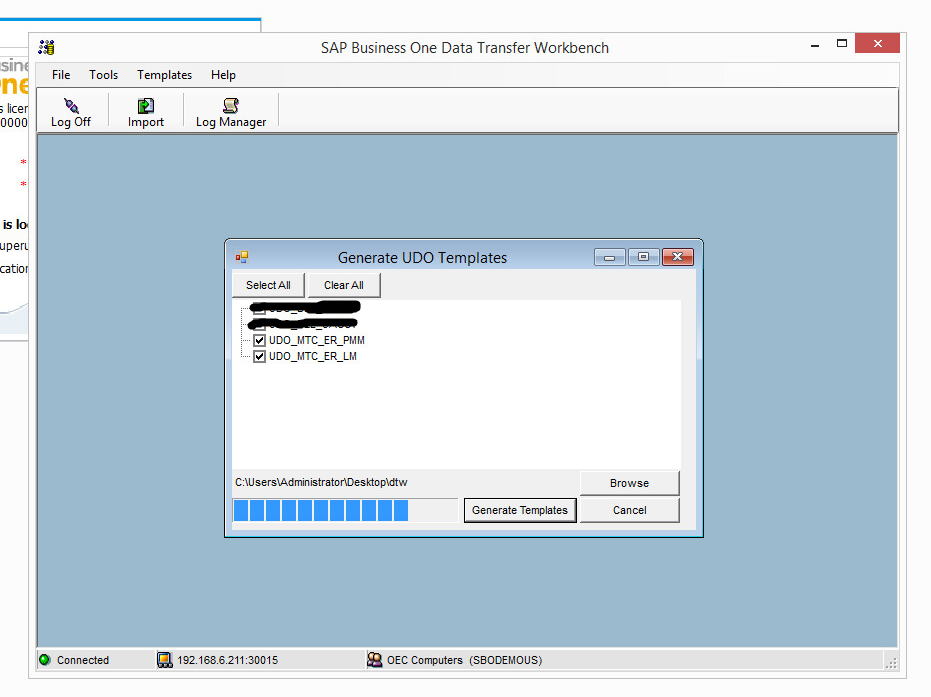
Task: Click the server computer icon in status bar
Action: 164,660
